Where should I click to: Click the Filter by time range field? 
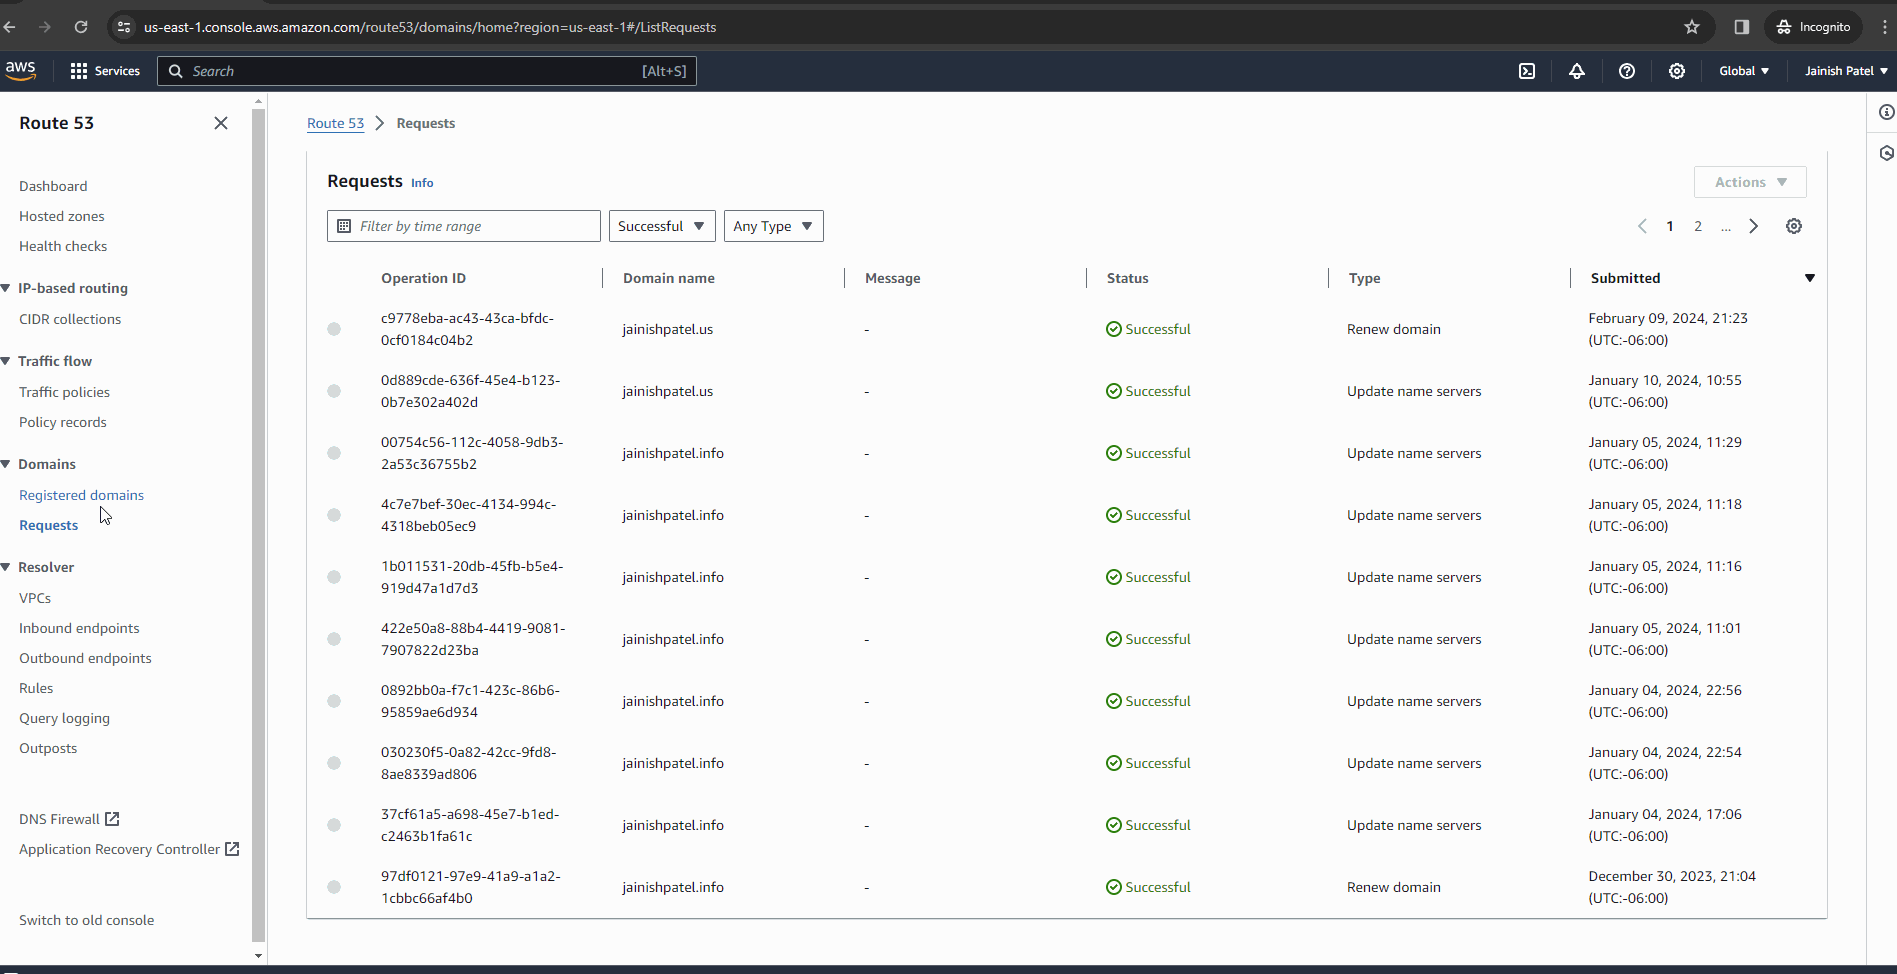(x=464, y=226)
